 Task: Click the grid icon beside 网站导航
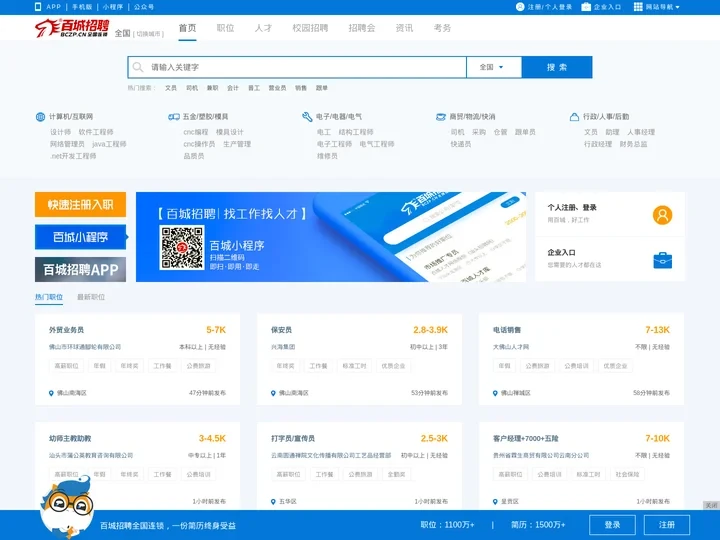coord(638,7)
